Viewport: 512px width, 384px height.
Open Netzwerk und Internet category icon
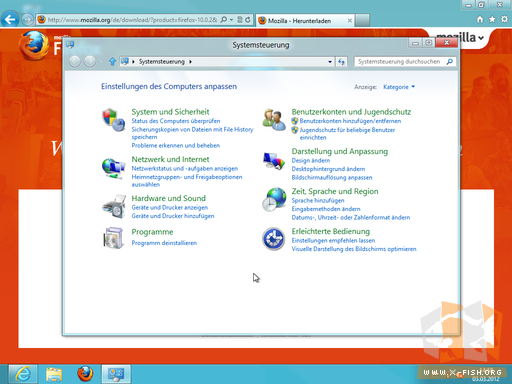click(x=114, y=168)
